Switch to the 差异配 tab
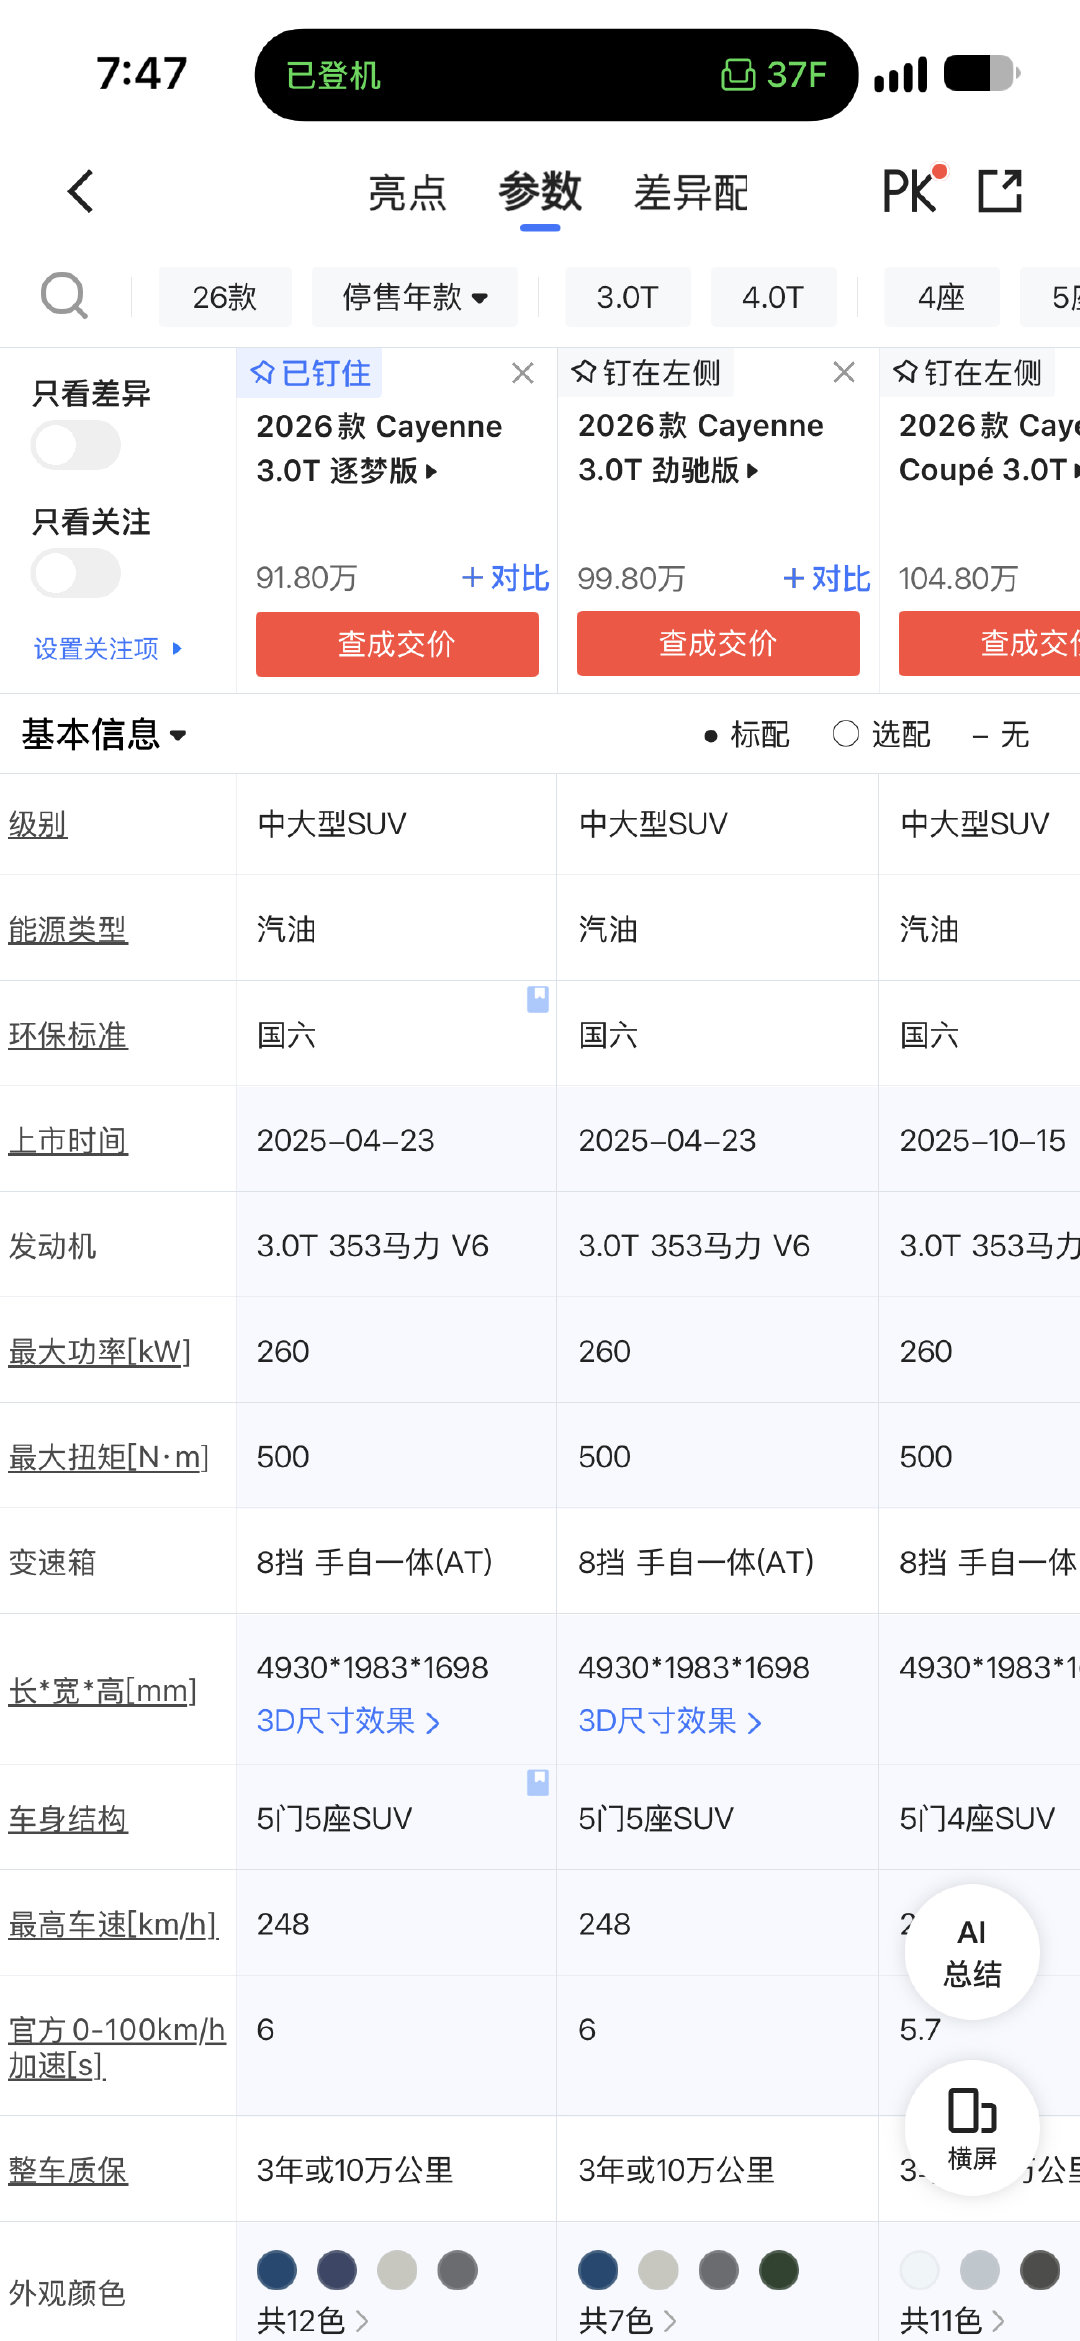Viewport: 1080px width, 2341px height. (691, 193)
